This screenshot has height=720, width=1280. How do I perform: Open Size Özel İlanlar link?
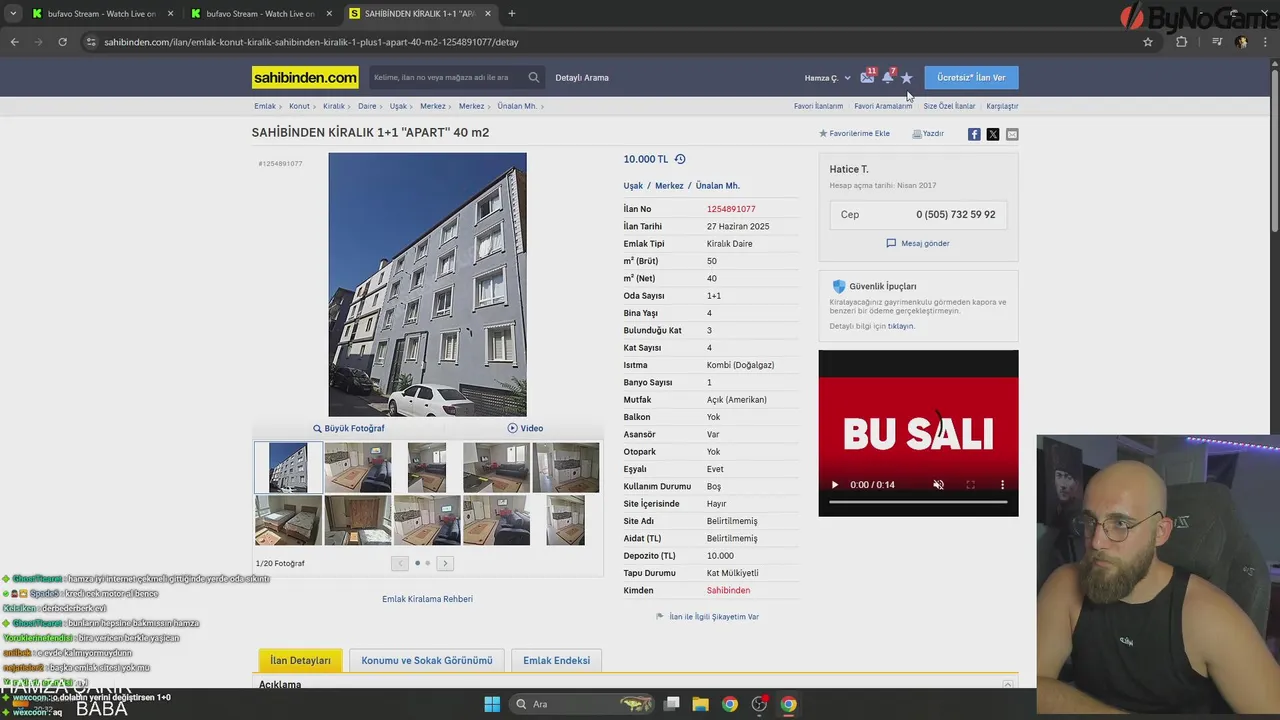949,106
